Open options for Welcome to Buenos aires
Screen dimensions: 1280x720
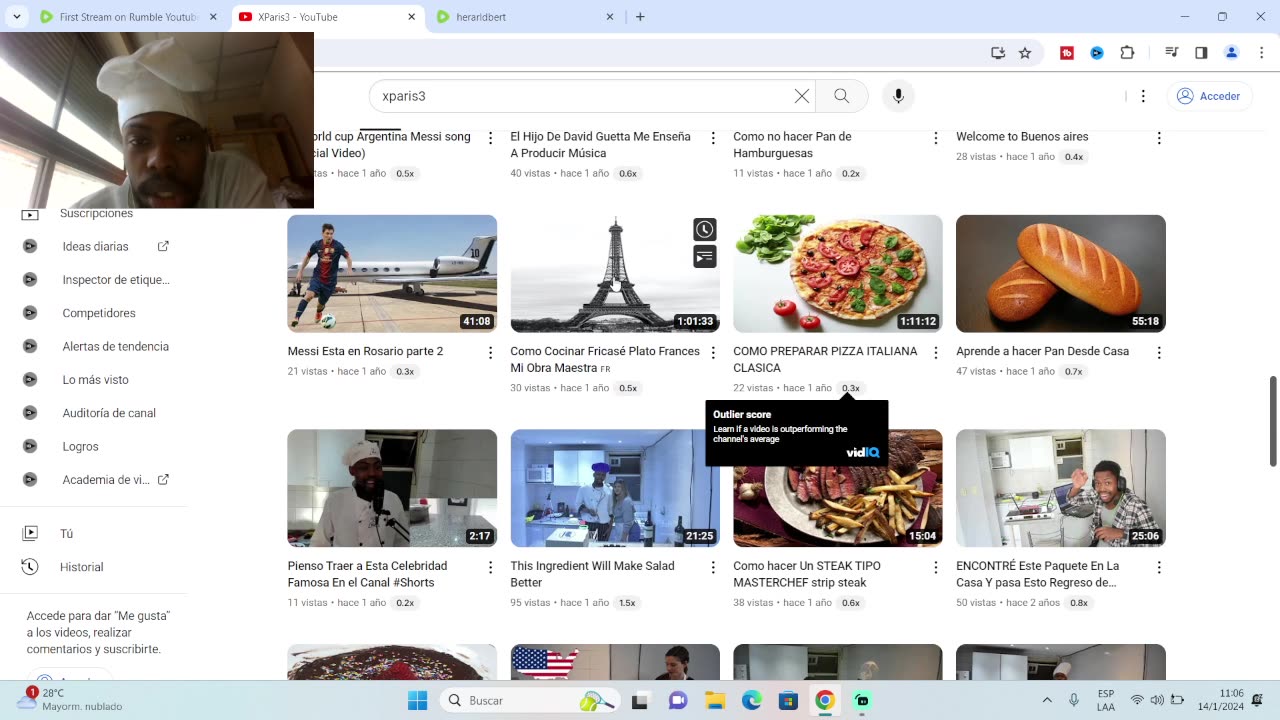[x=1159, y=138]
